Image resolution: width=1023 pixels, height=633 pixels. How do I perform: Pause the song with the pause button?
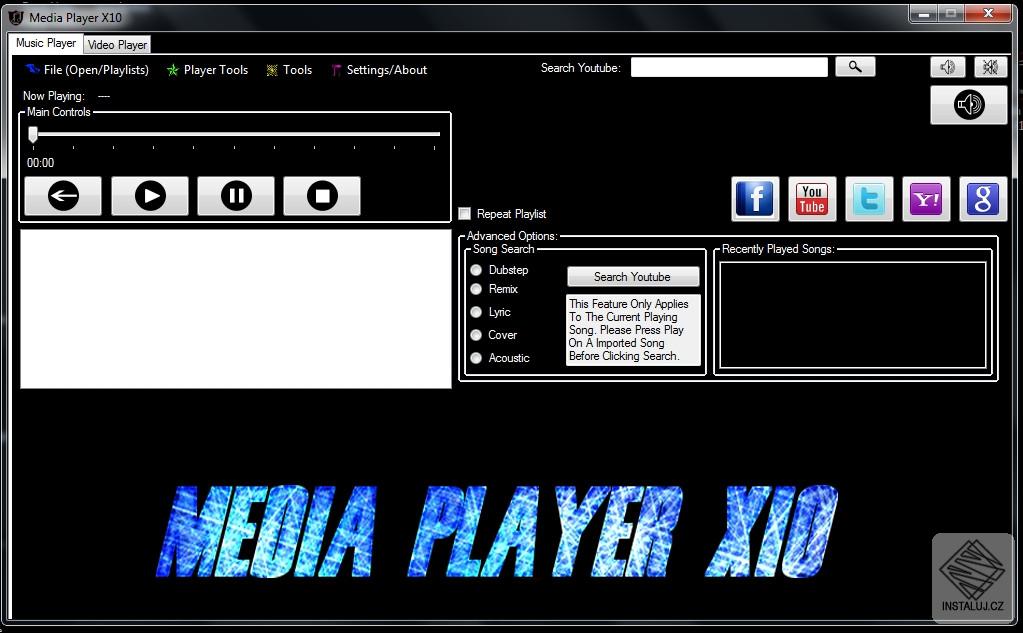[235, 196]
